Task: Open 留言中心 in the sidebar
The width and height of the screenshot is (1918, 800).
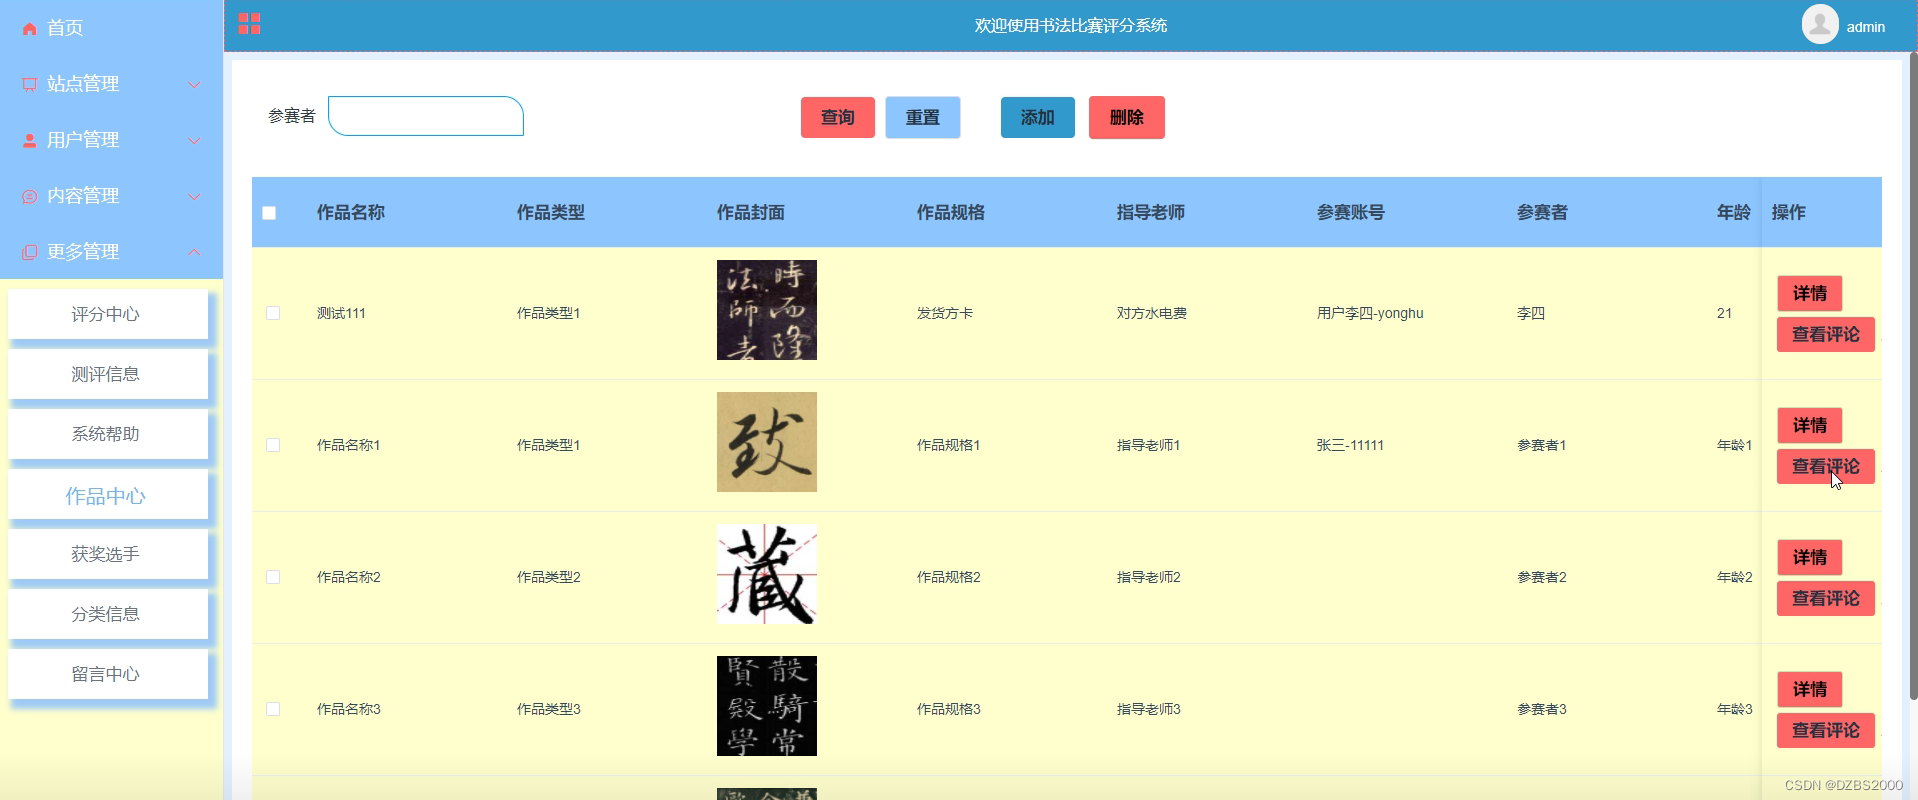Action: click(108, 674)
